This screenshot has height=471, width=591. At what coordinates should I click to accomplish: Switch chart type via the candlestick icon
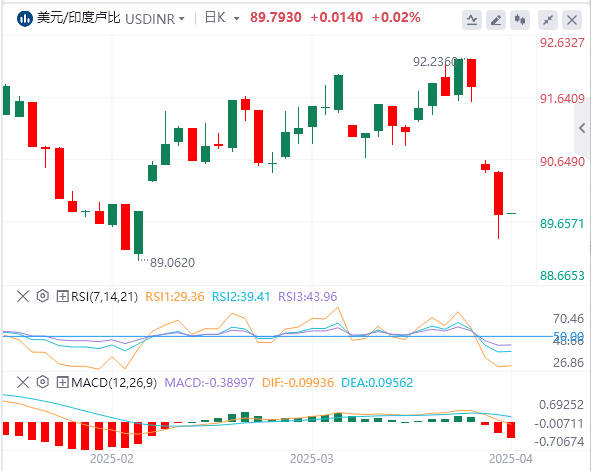tap(520, 20)
